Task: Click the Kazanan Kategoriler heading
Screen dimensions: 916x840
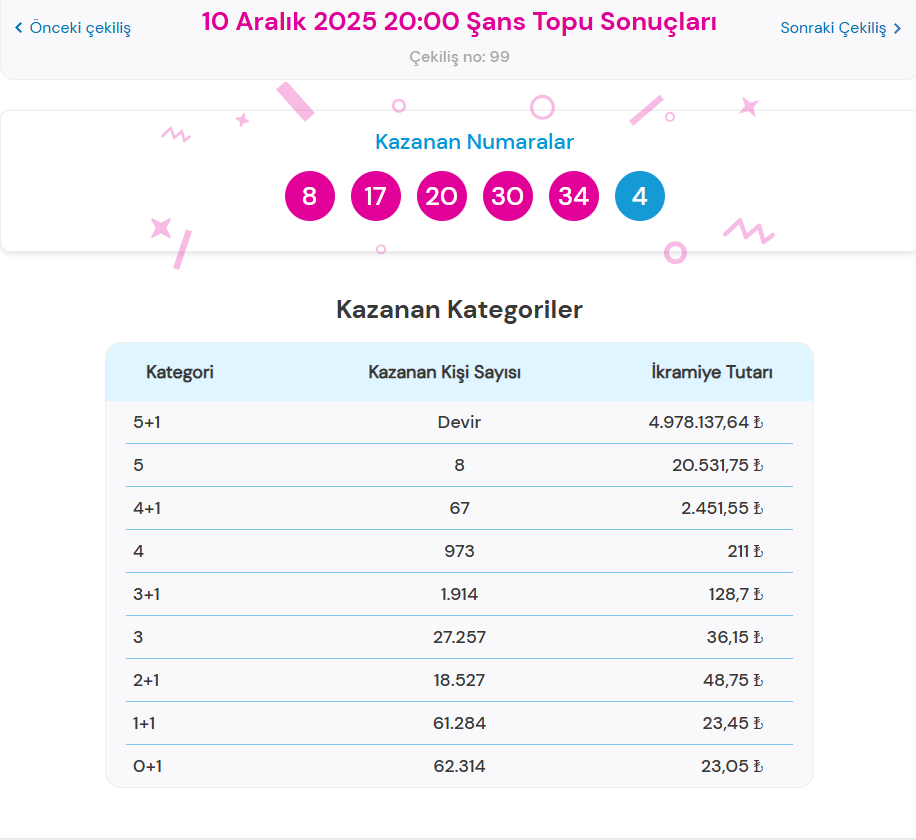Action: pyautogui.click(x=458, y=310)
